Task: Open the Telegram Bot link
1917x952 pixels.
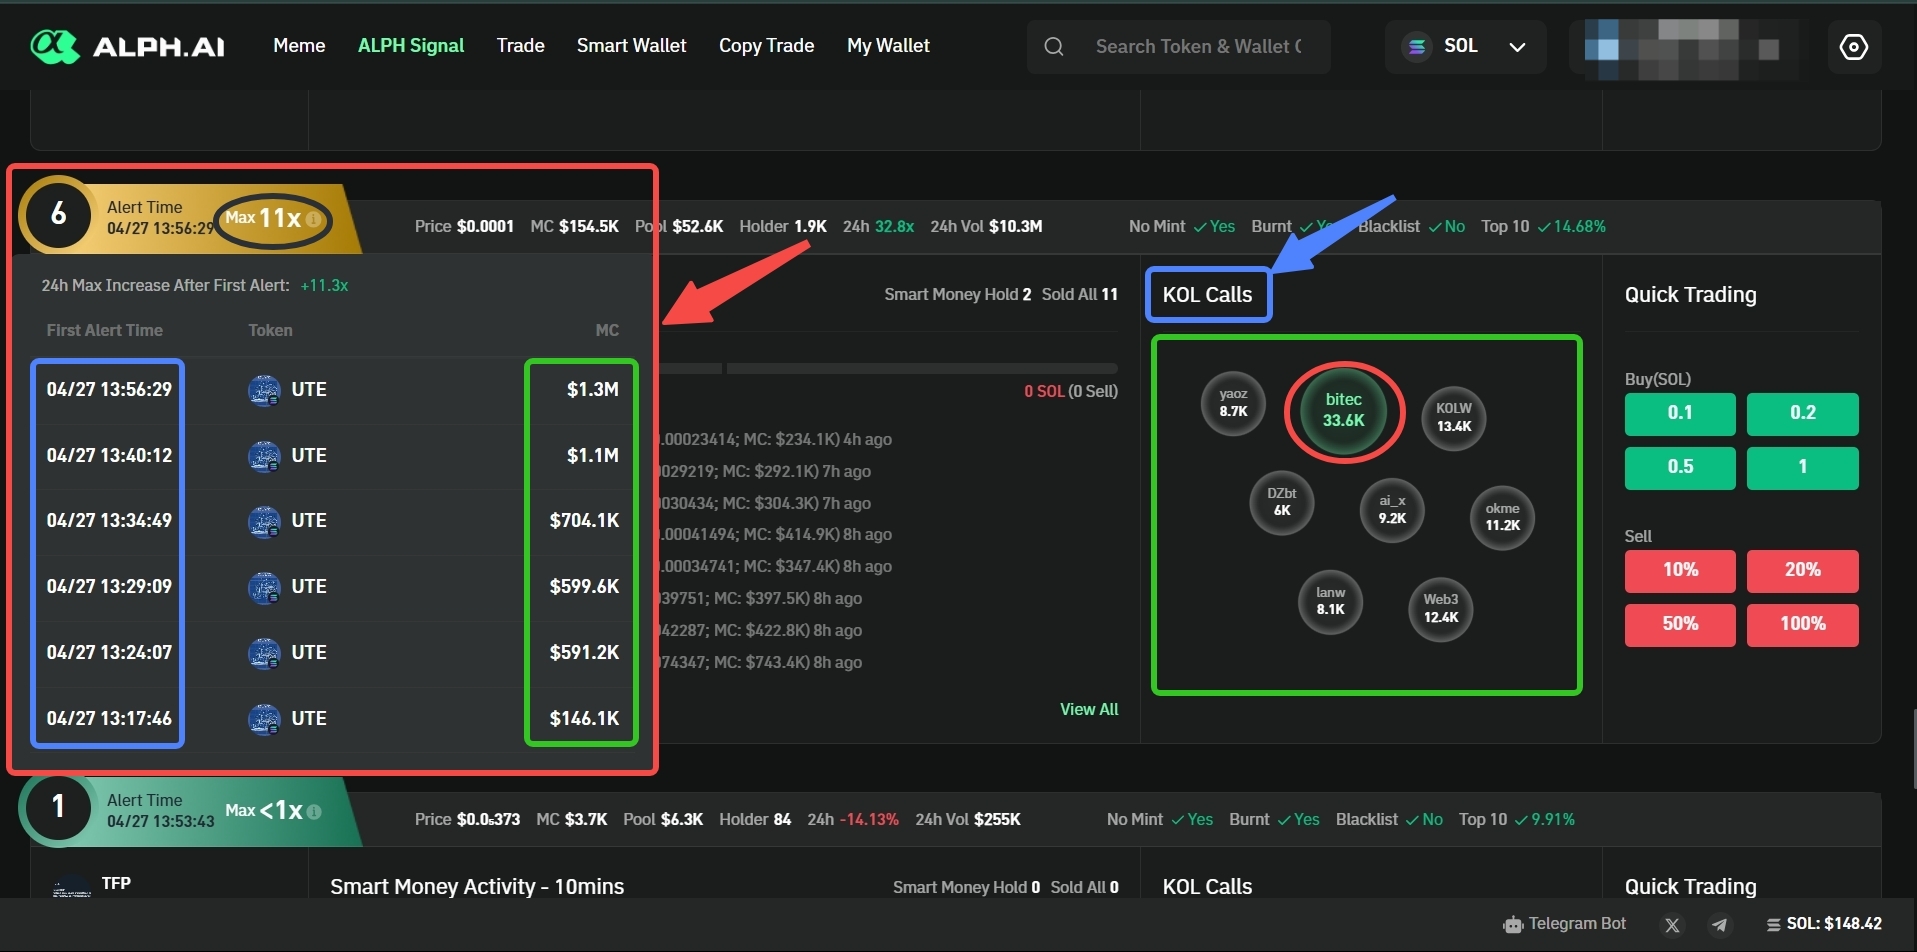Action: 1564,924
